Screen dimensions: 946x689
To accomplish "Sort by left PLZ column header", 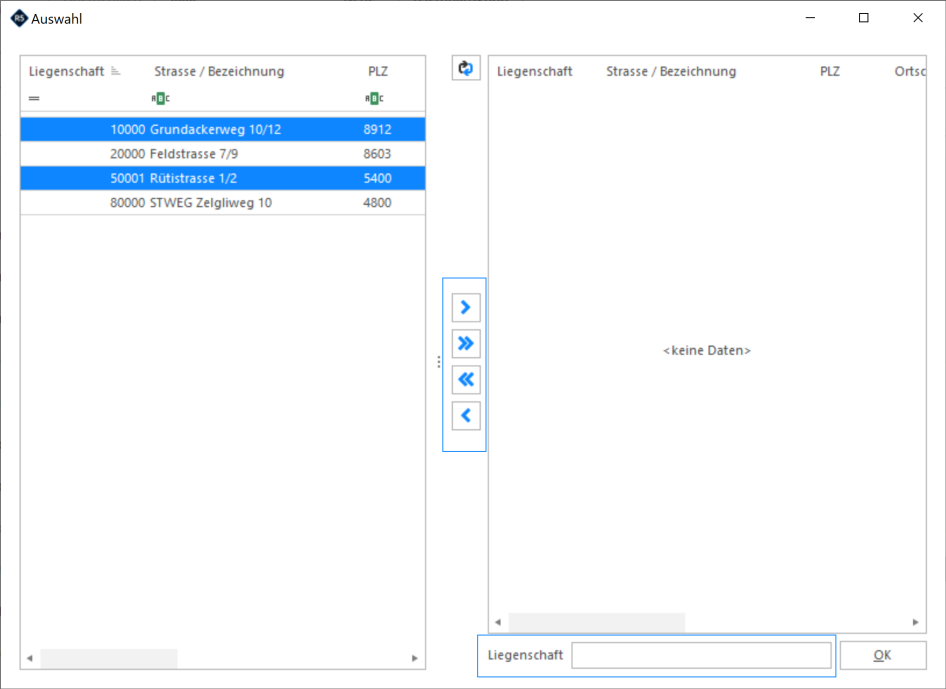I will (378, 71).
